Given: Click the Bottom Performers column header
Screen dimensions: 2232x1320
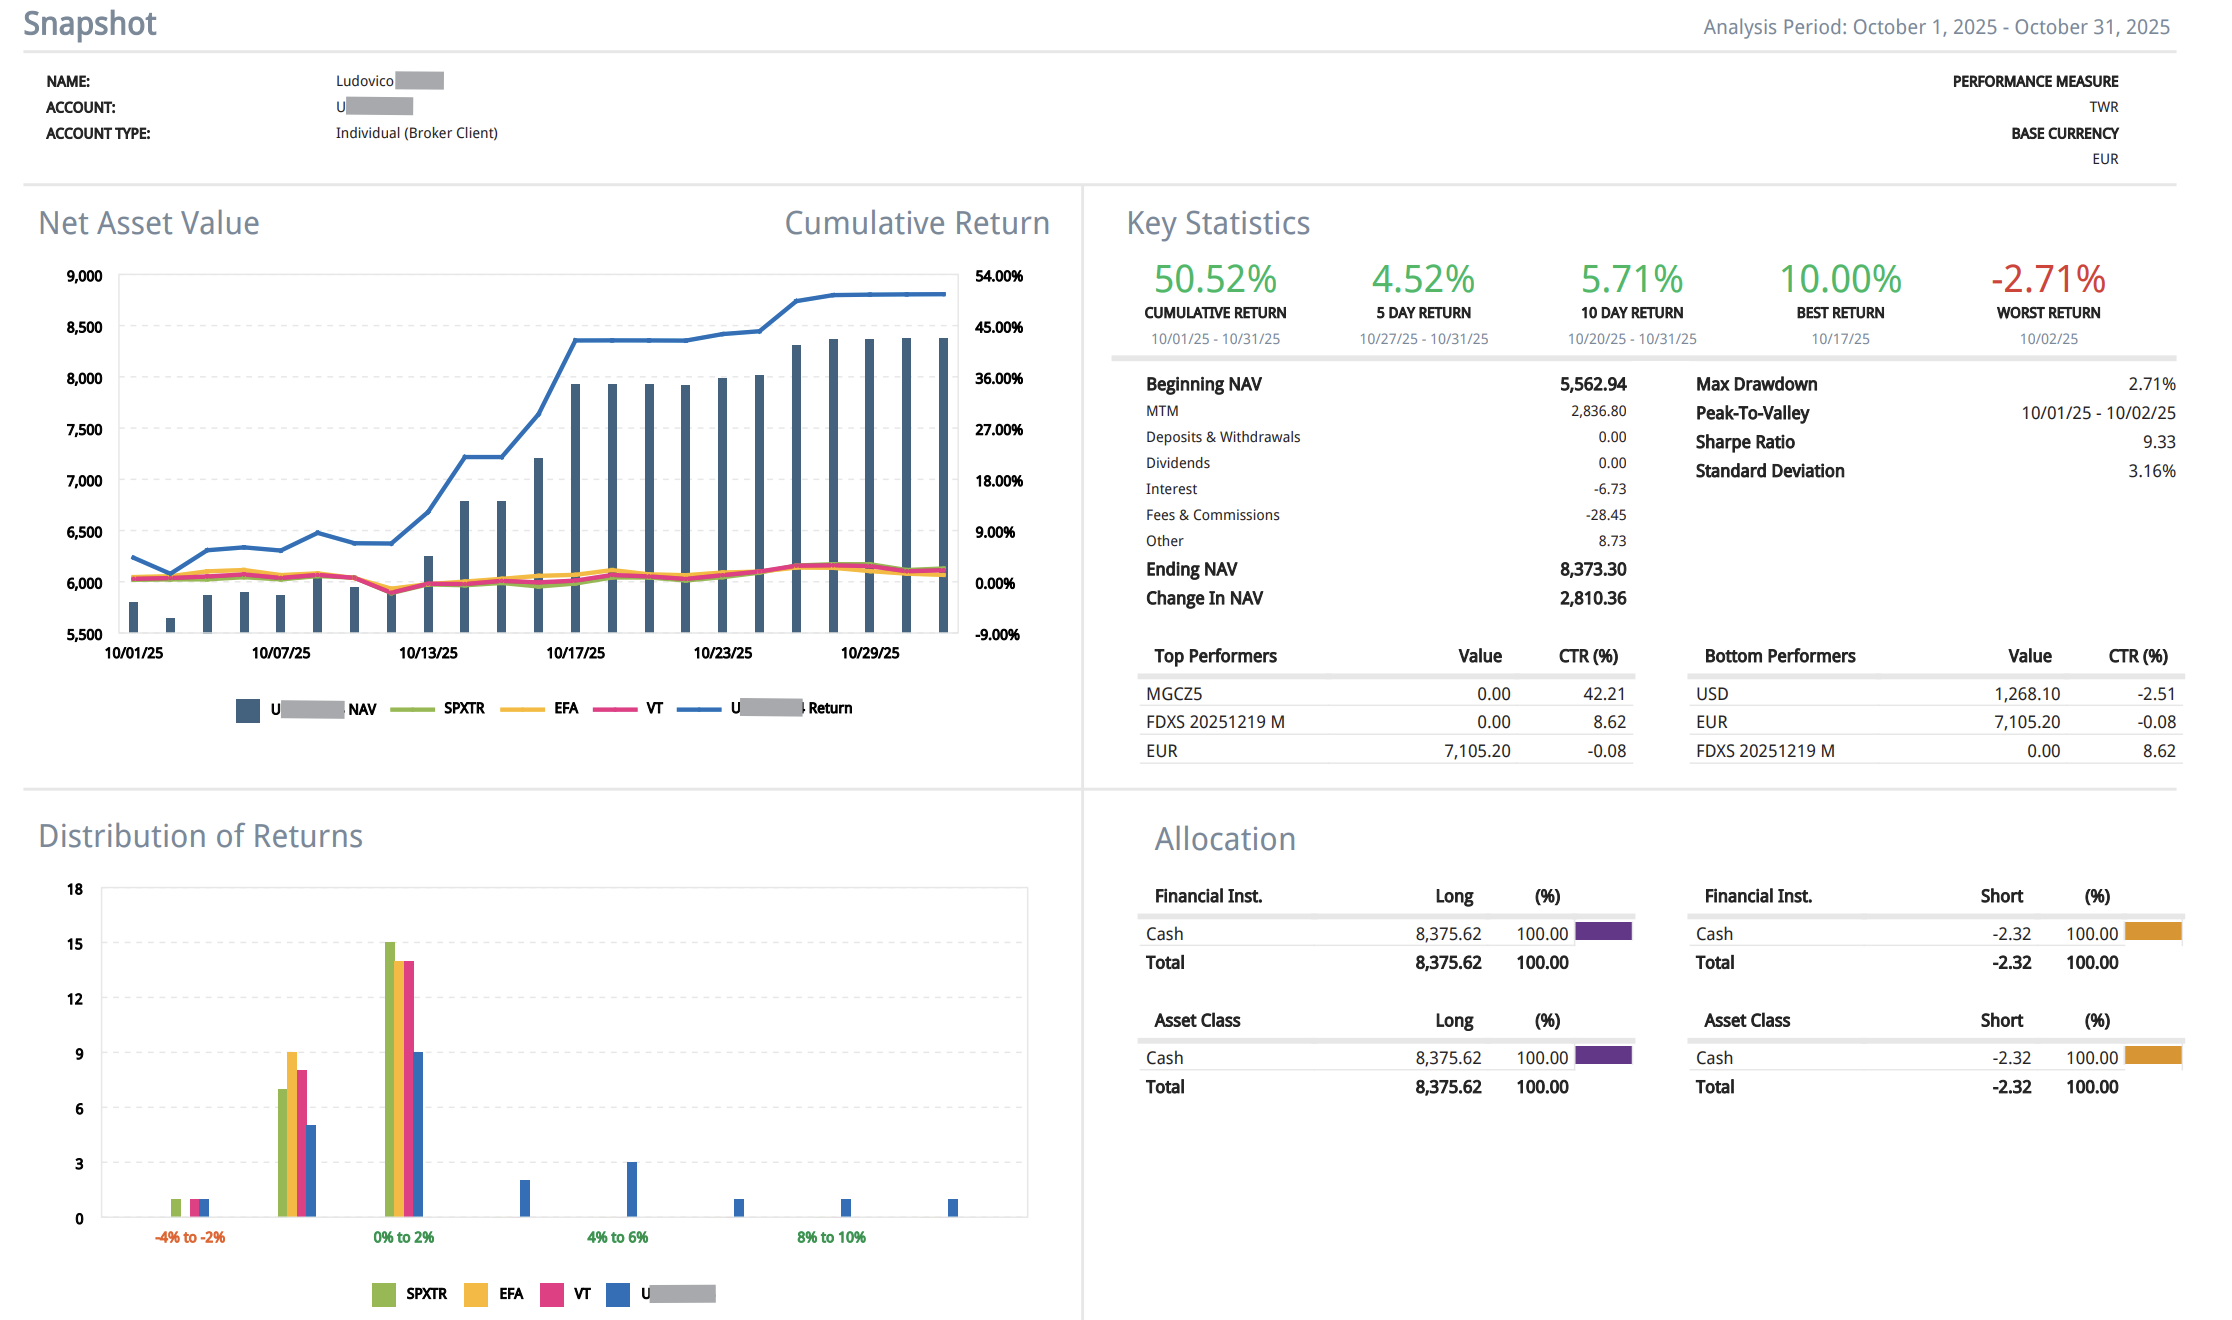Looking at the screenshot, I should point(1779,656).
